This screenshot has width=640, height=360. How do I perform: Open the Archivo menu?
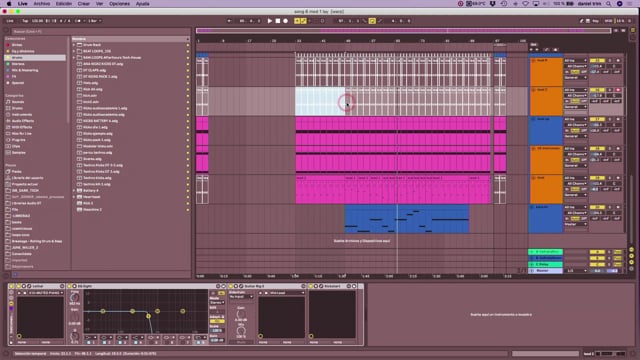coord(42,4)
